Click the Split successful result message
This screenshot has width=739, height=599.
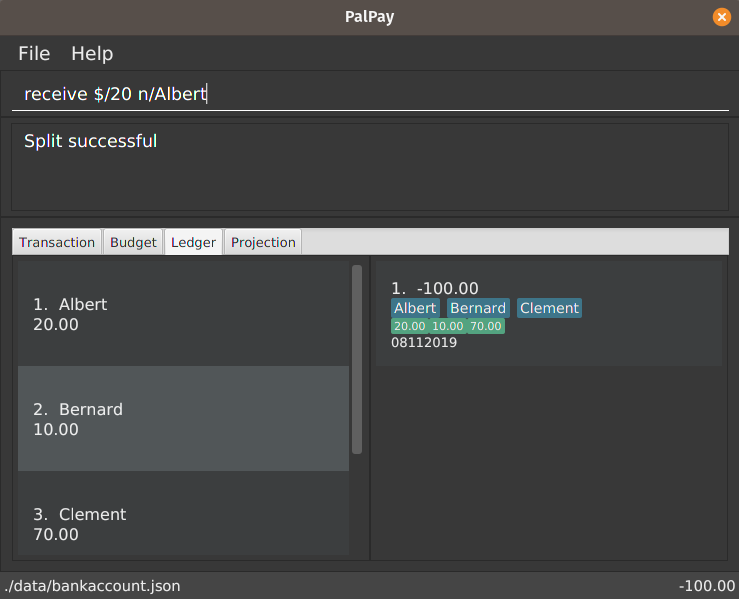(90, 141)
